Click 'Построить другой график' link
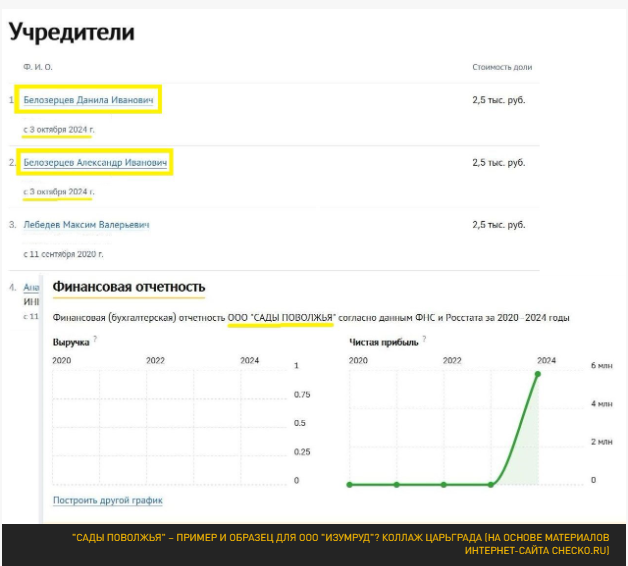Viewport: 628px width, 566px height. (107, 500)
